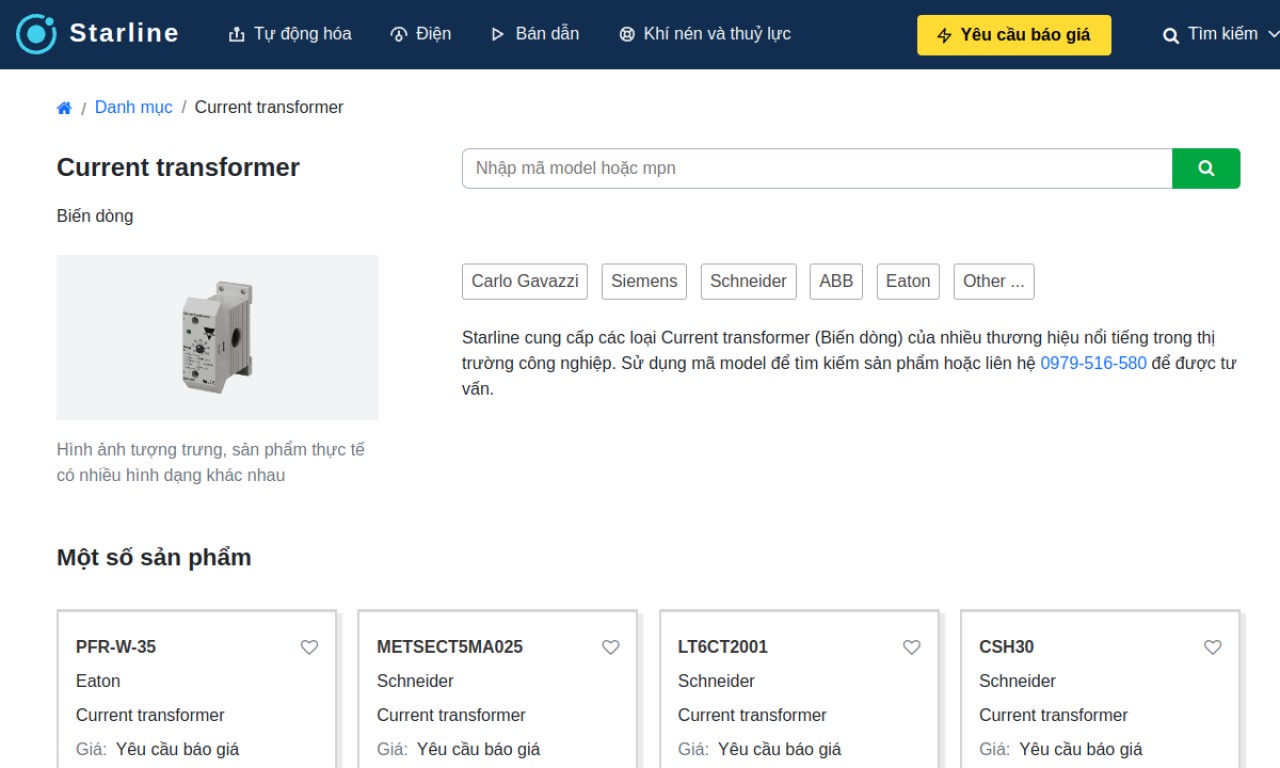Filter by ABB brand
This screenshot has width=1280, height=768.
(x=836, y=281)
